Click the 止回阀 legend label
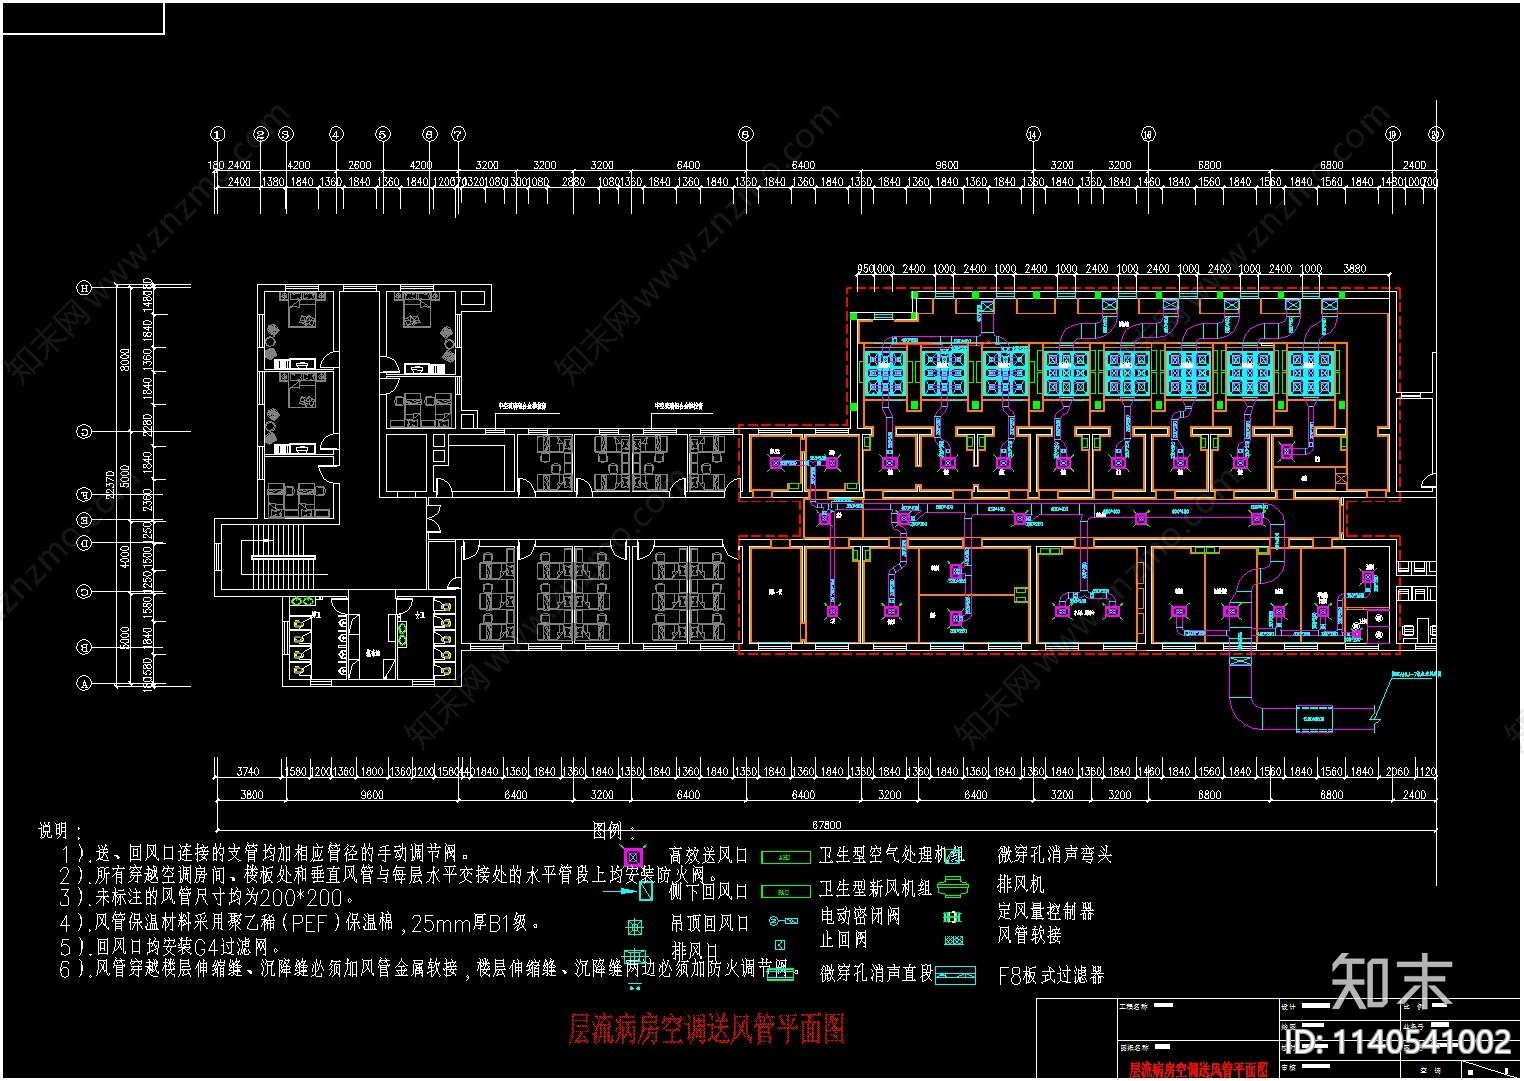The width and height of the screenshot is (1524, 1081). pos(844,940)
